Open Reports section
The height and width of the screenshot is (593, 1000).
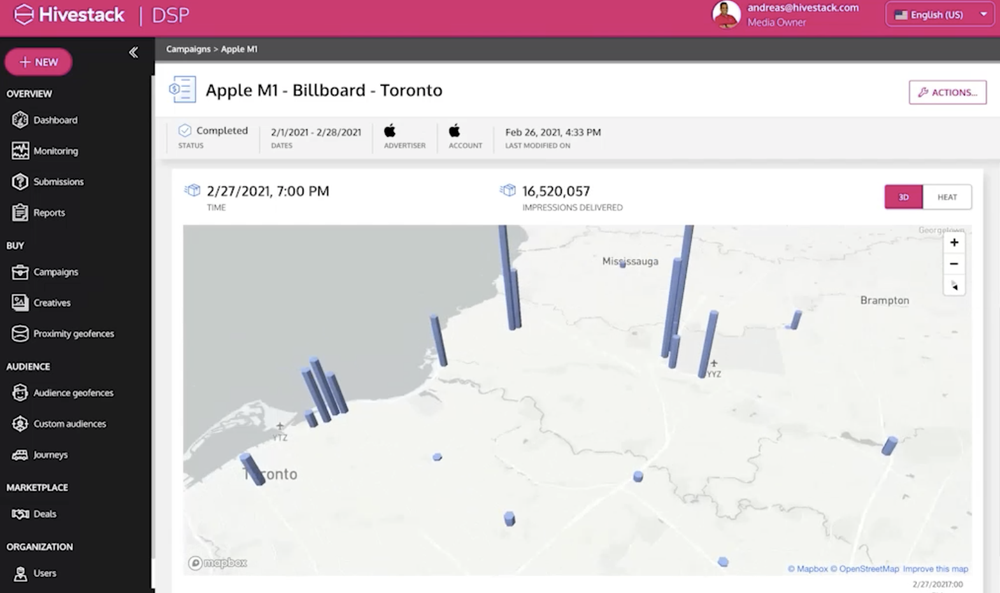pos(49,213)
